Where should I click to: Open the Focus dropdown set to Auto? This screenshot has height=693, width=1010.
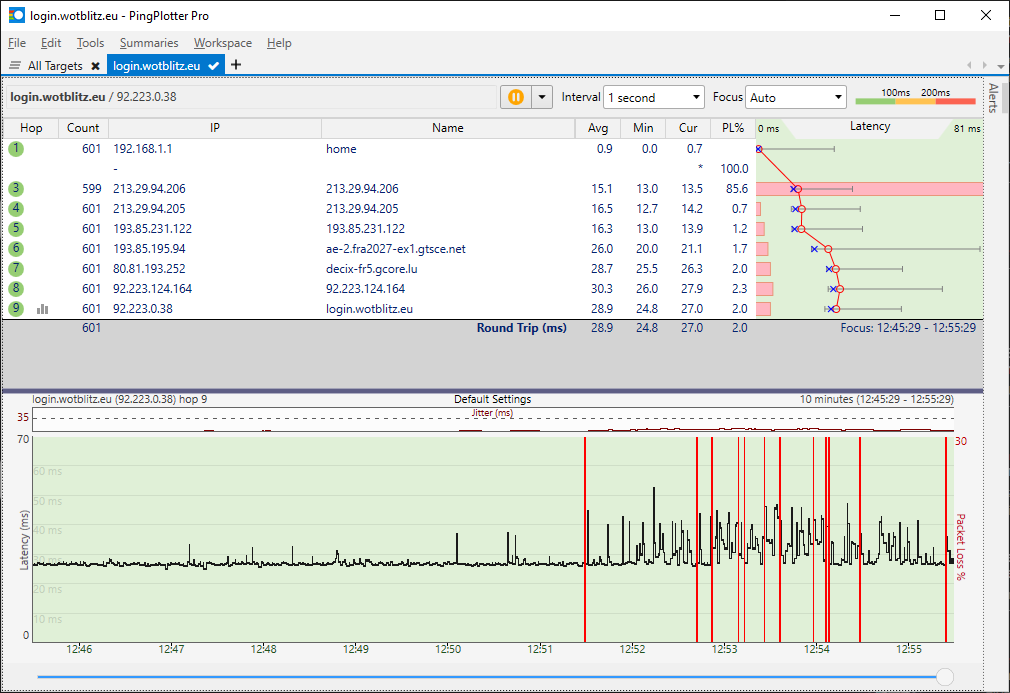[x=796, y=97]
